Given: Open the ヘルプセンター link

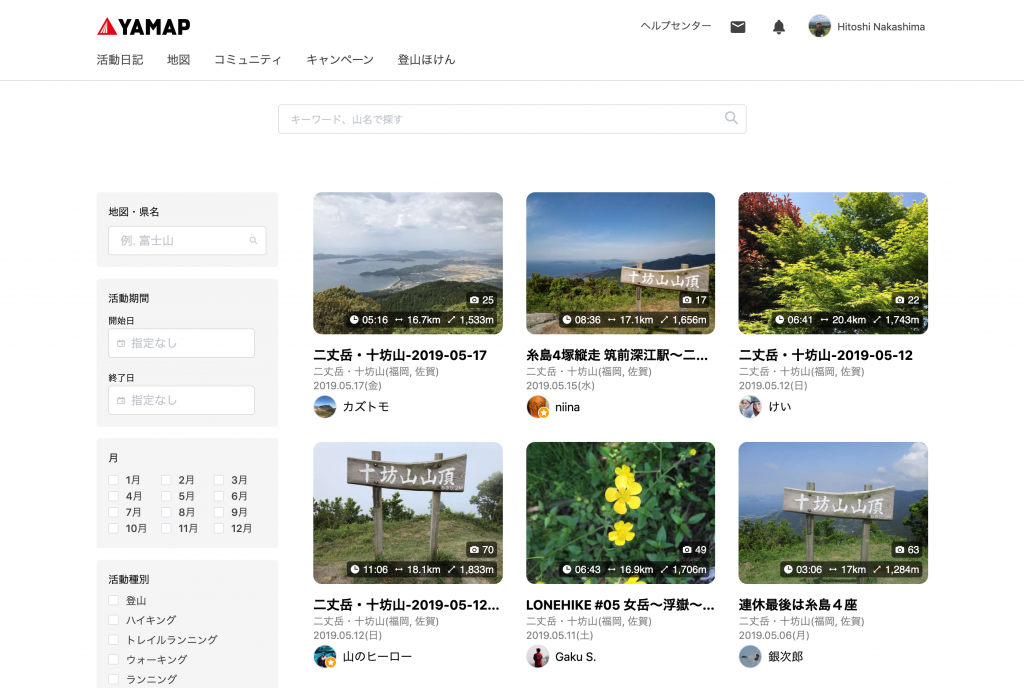Looking at the screenshot, I should tap(676, 27).
